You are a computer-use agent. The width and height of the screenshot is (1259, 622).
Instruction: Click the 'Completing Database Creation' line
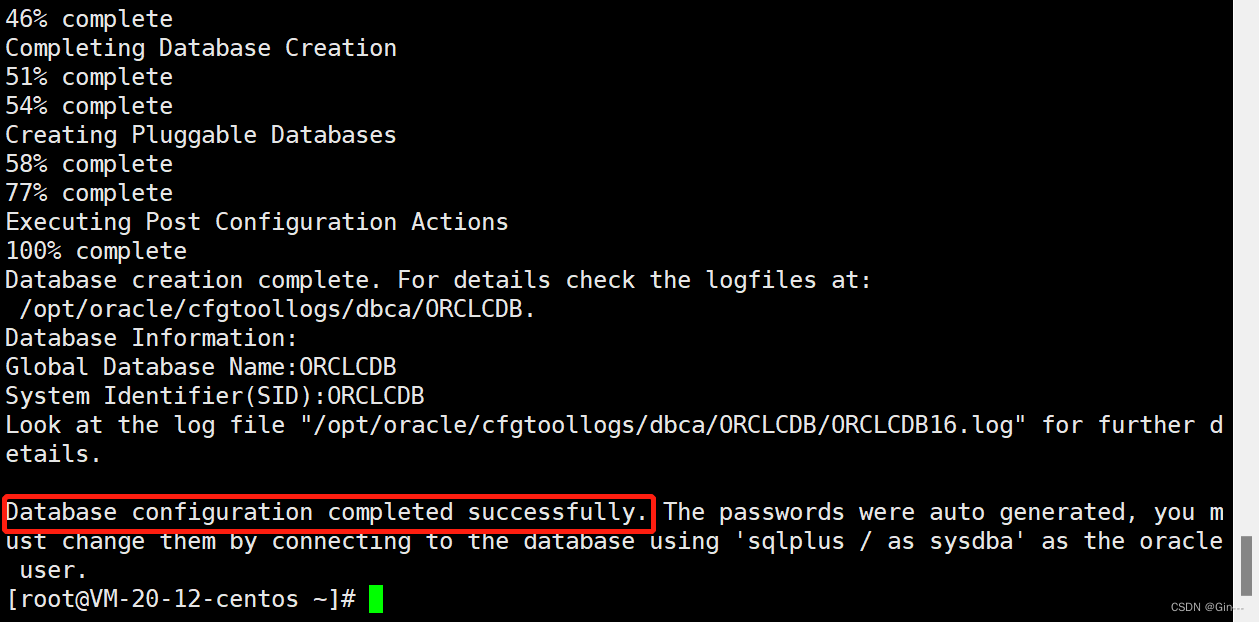201,48
